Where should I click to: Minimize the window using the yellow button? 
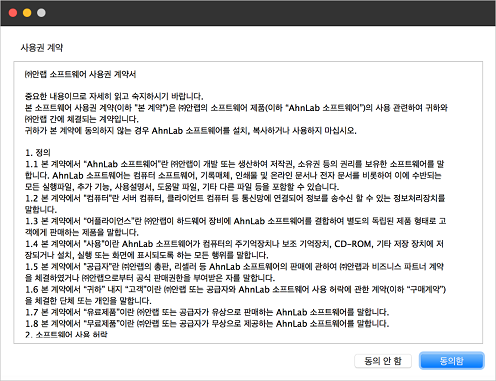pos(27,13)
